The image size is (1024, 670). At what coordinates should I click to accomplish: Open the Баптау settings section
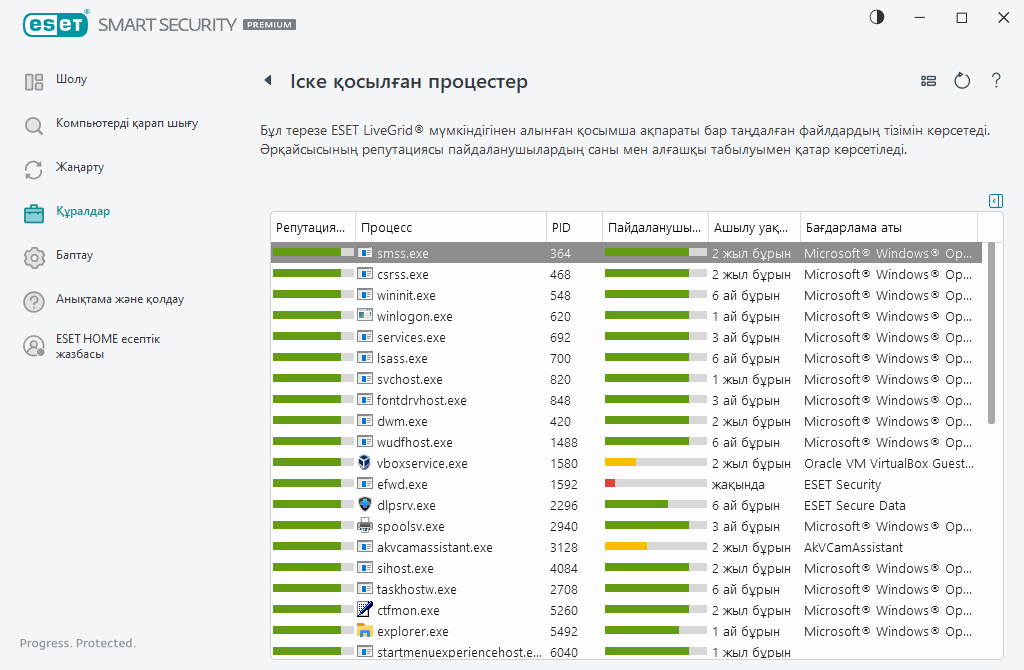tap(74, 256)
